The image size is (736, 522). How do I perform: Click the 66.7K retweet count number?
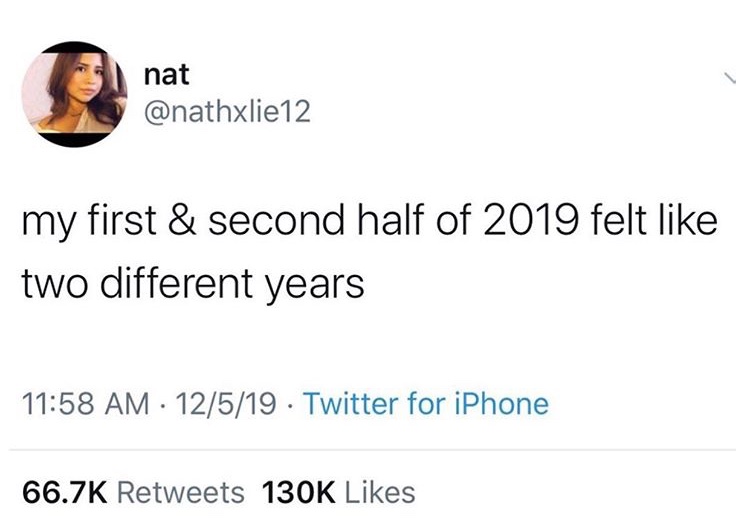tap(64, 491)
